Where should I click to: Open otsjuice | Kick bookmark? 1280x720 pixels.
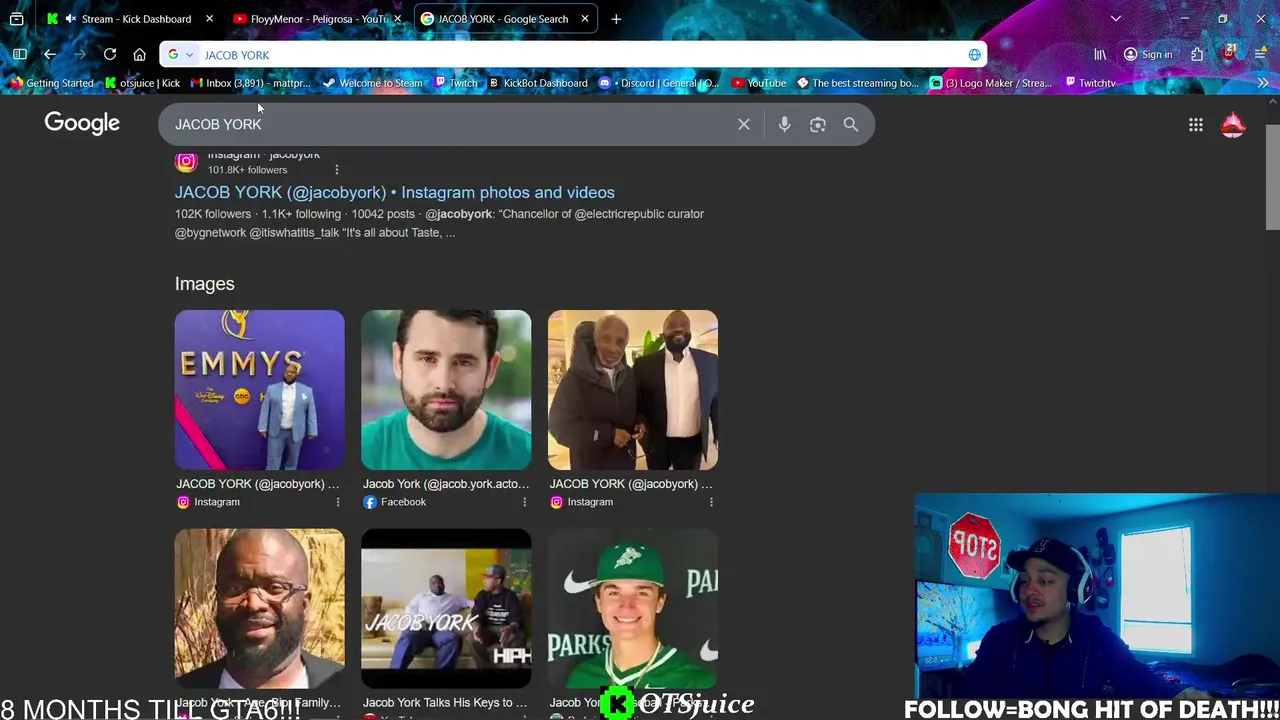142,83
